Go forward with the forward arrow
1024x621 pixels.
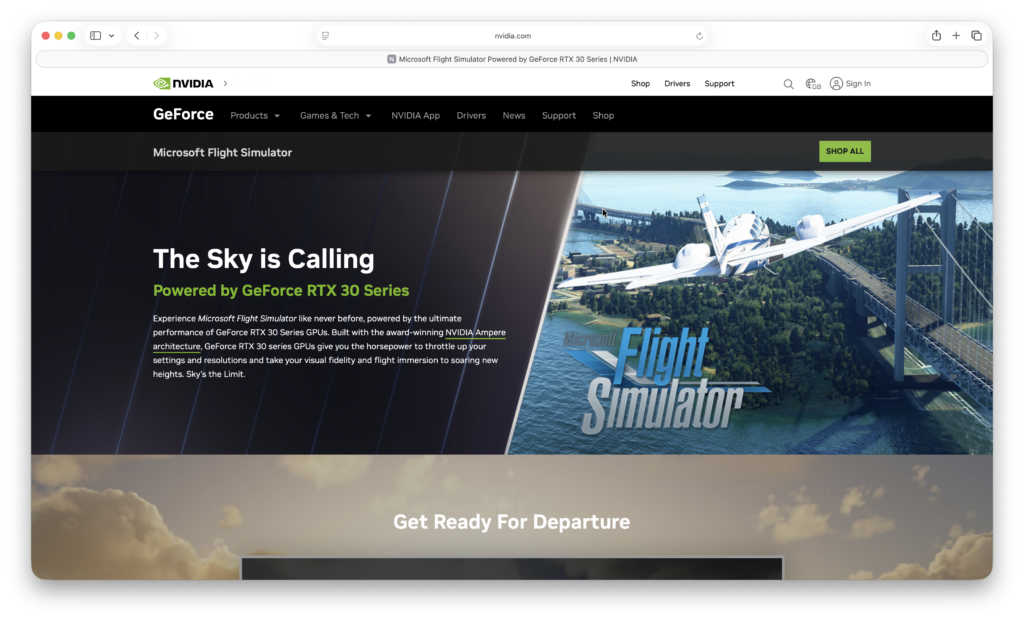[x=157, y=36]
